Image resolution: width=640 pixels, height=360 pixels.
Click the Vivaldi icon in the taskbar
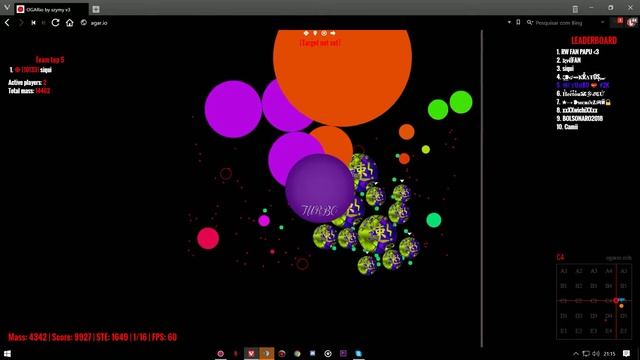pos(251,353)
